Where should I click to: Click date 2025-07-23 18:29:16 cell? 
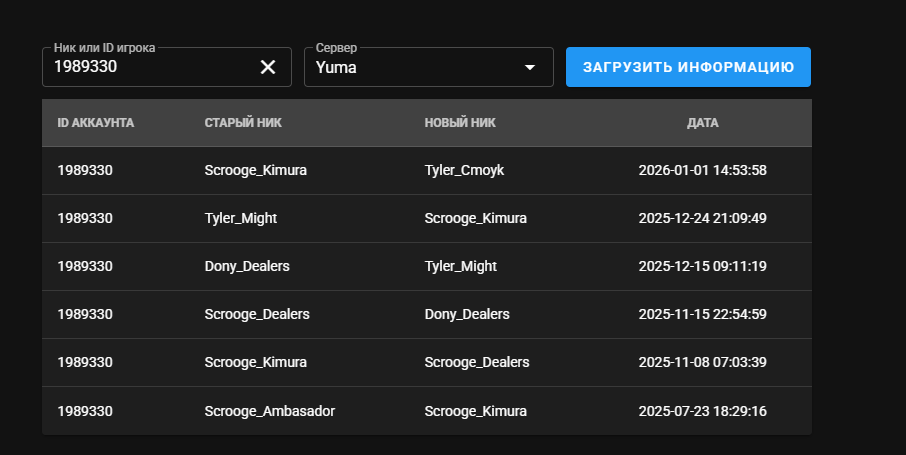click(x=702, y=410)
